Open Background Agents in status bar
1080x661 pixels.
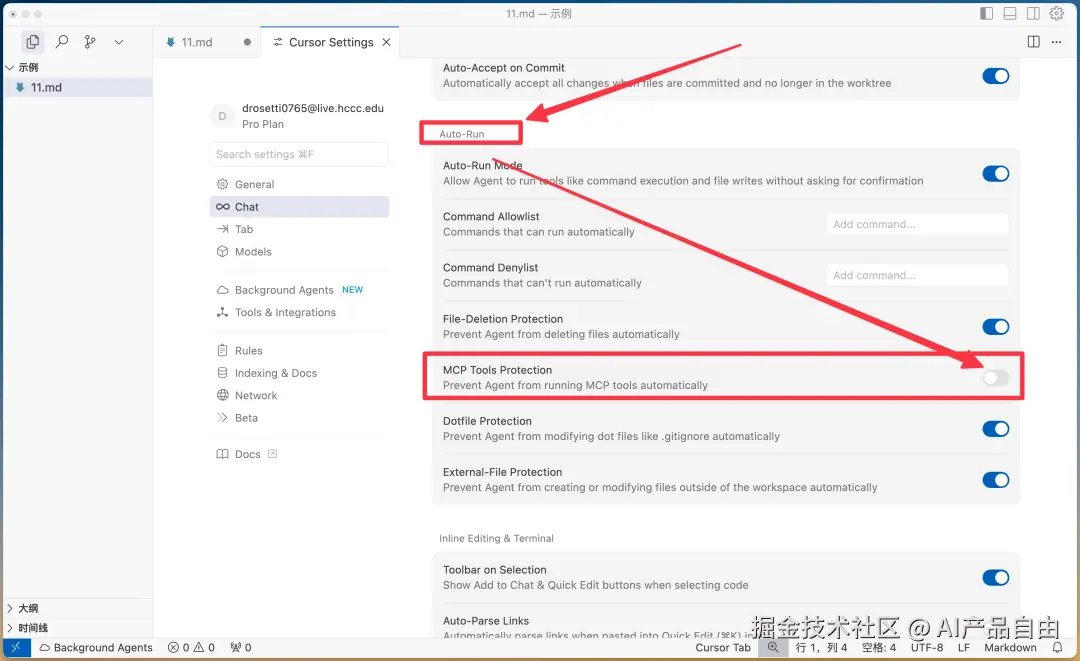coord(96,647)
